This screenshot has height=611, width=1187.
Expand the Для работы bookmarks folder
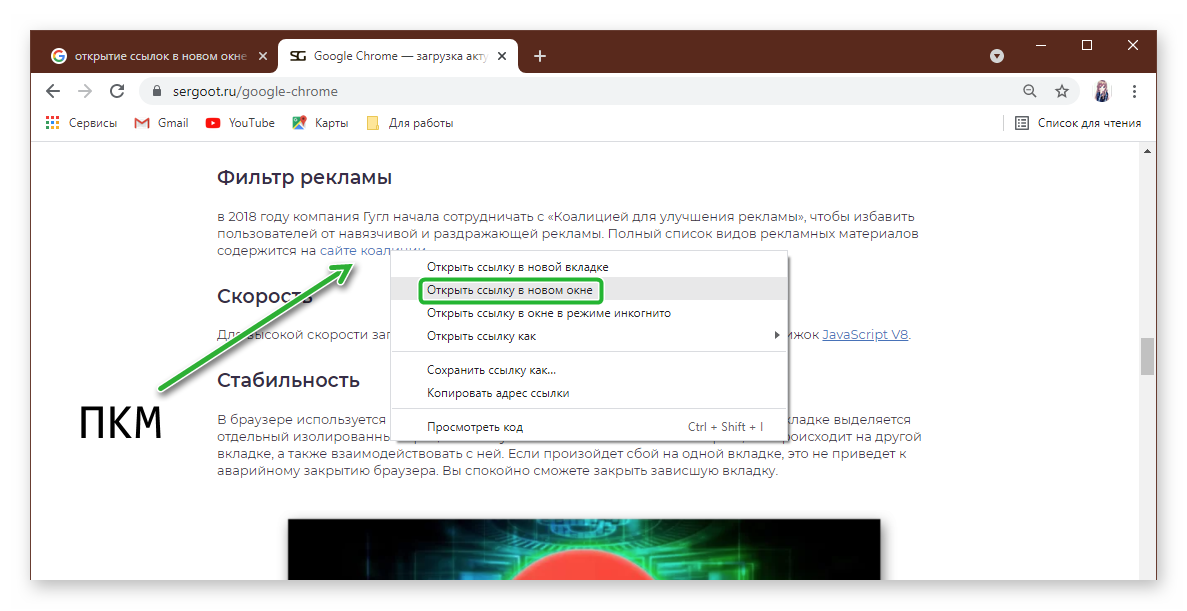[410, 123]
